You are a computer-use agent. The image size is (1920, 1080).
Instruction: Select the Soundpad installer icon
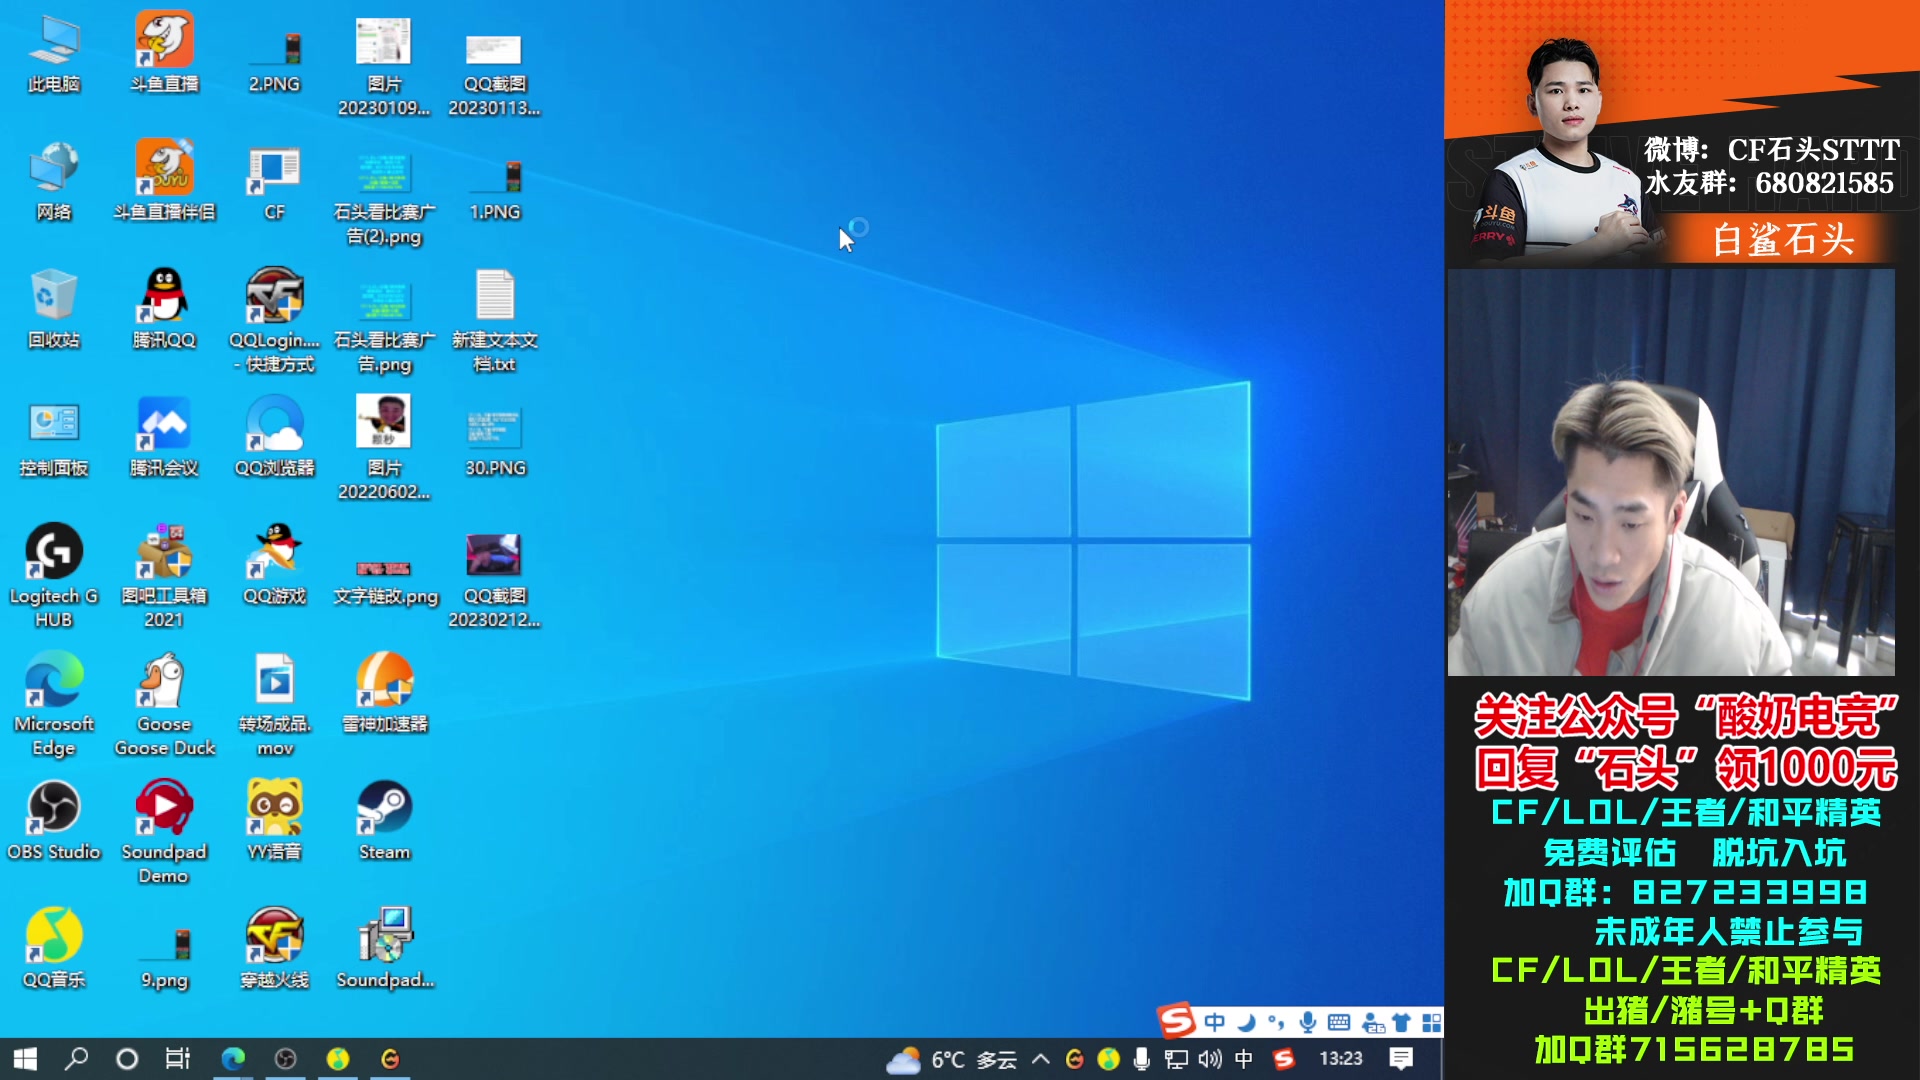384,950
